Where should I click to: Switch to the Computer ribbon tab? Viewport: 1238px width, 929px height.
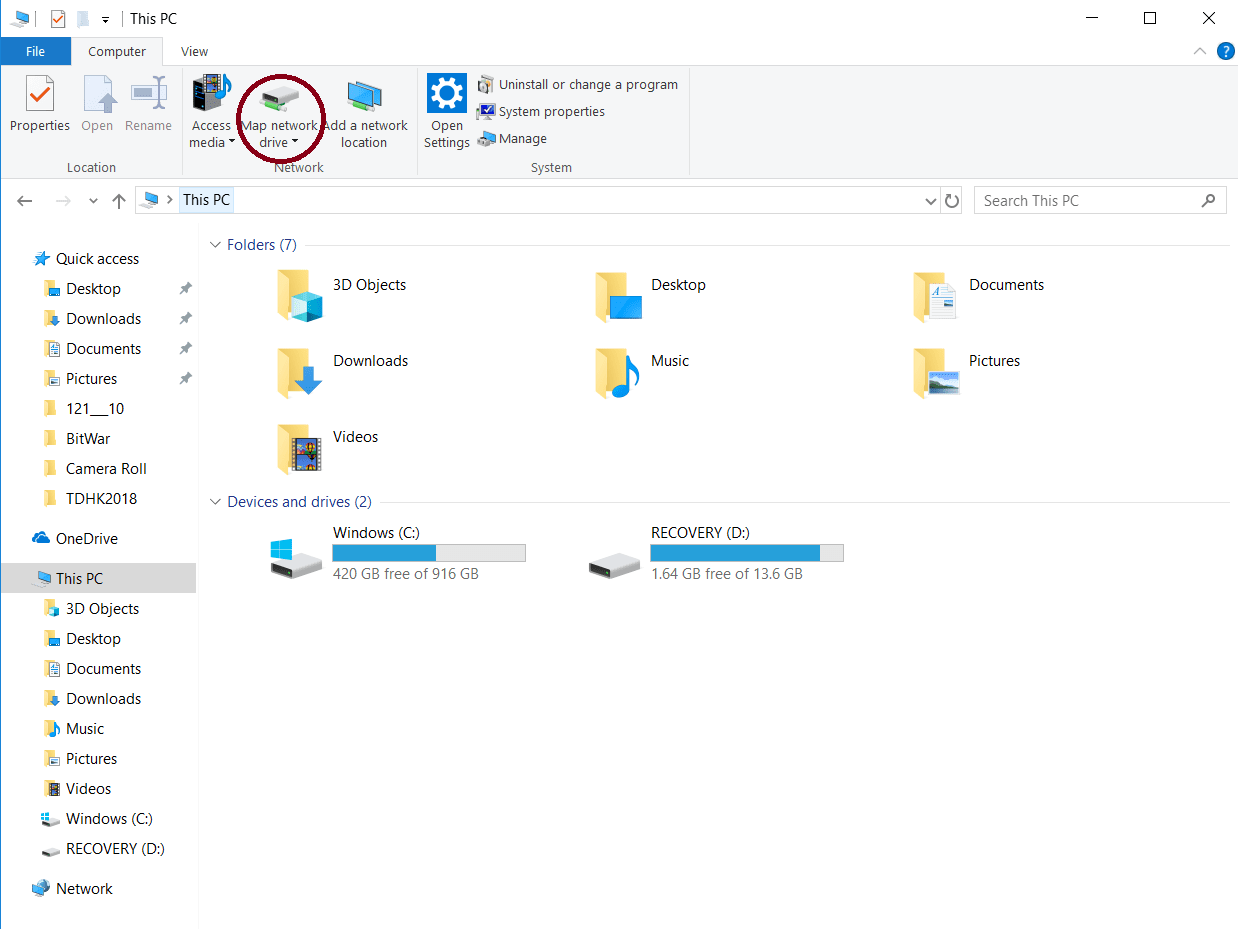(x=117, y=52)
